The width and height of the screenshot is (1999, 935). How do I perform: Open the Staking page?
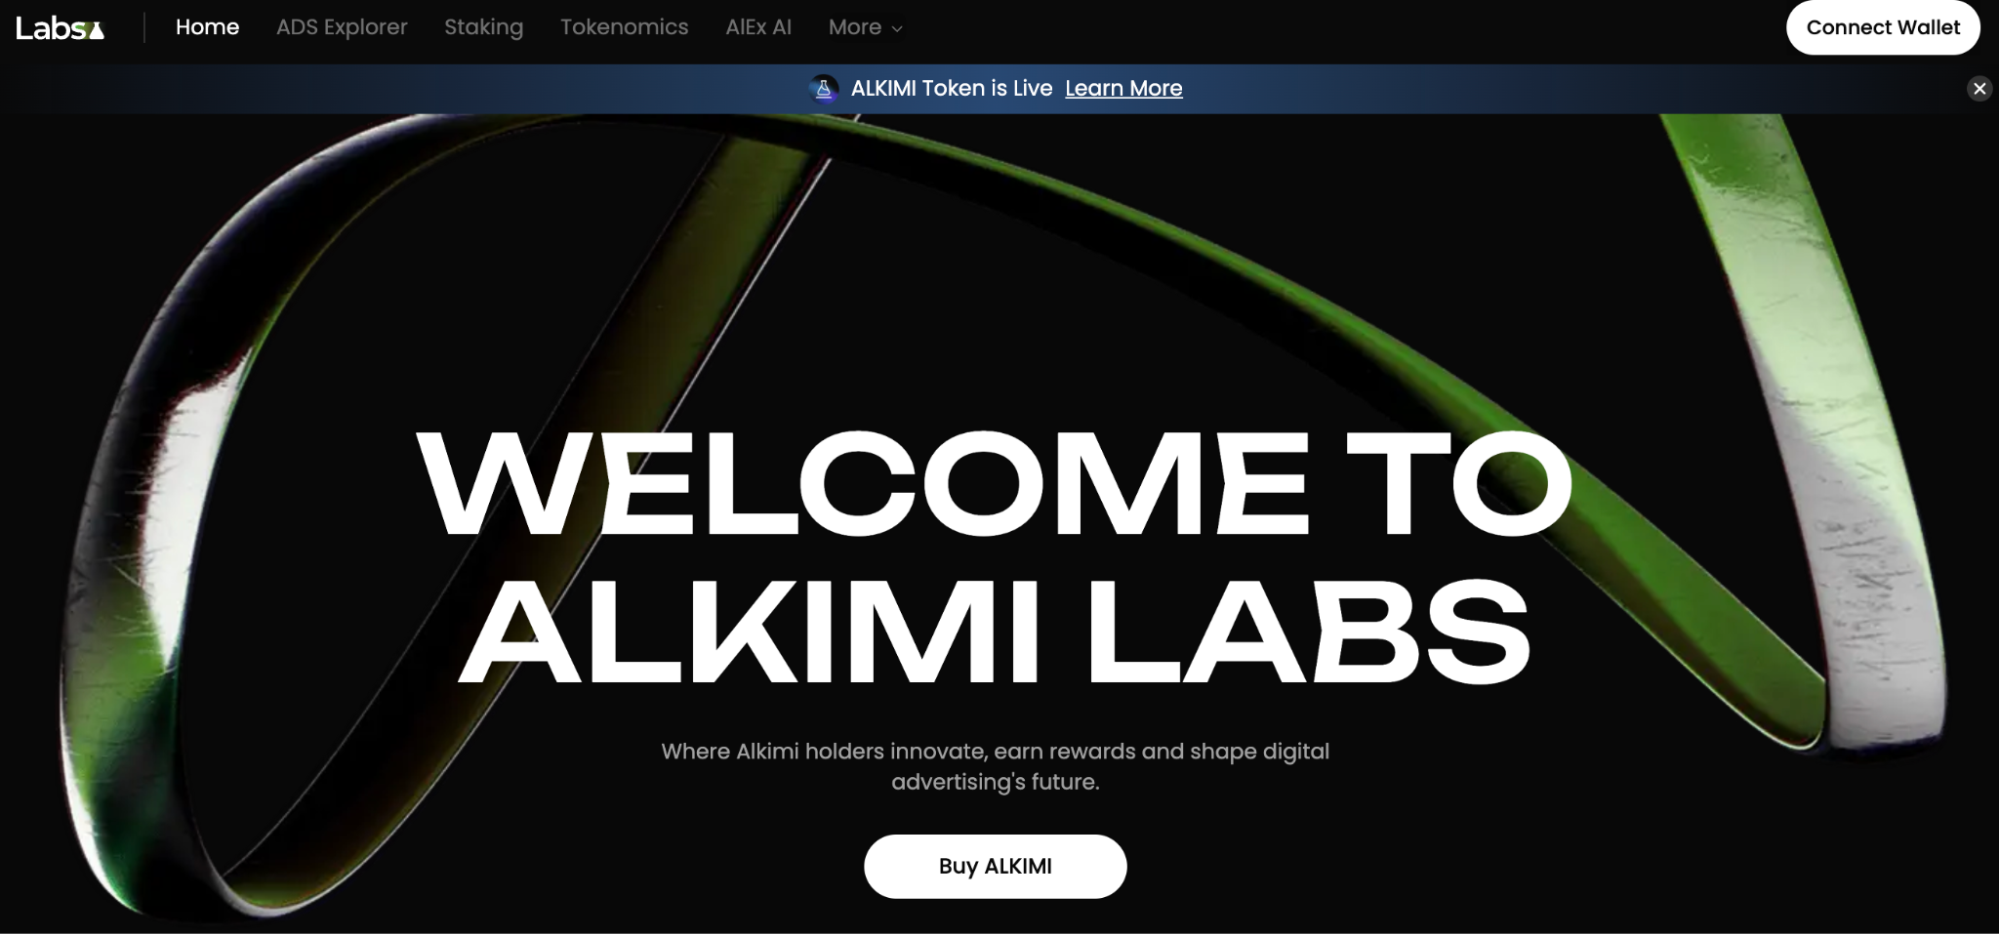484,27
